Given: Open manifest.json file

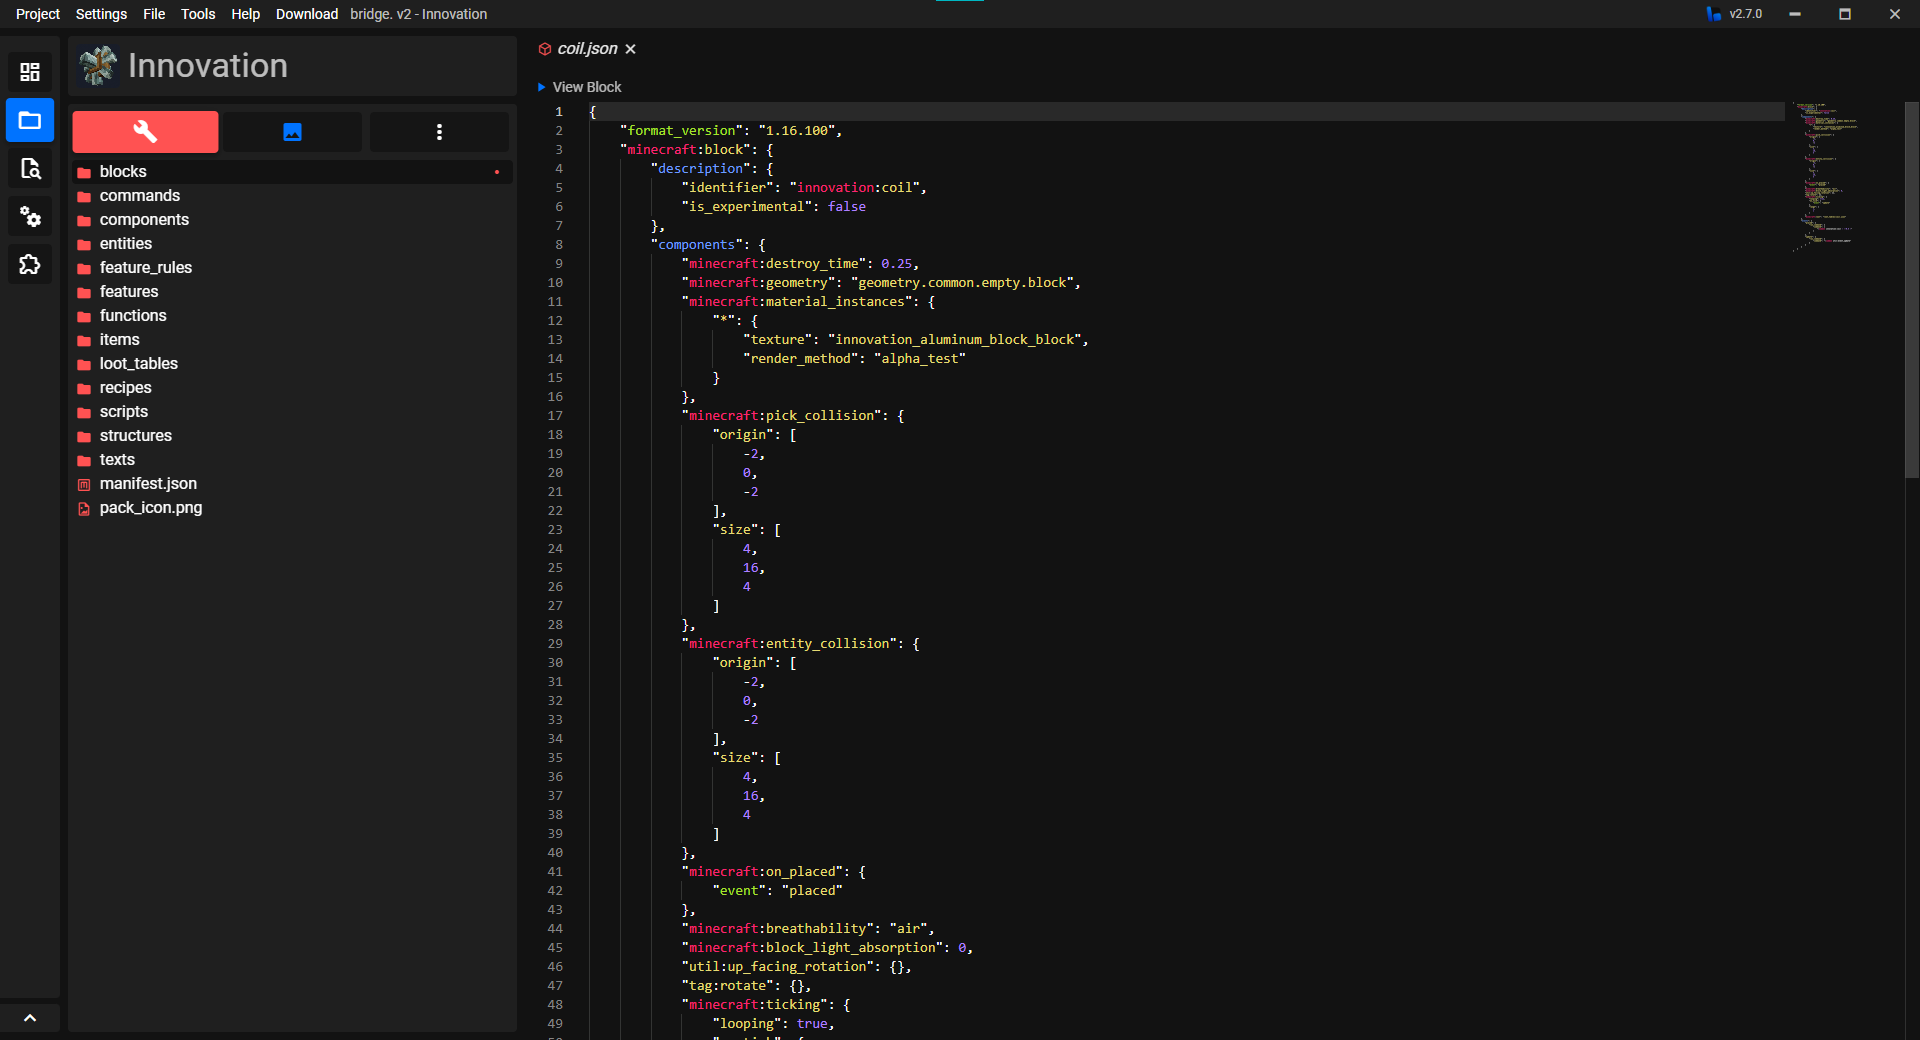Looking at the screenshot, I should tap(292, 484).
